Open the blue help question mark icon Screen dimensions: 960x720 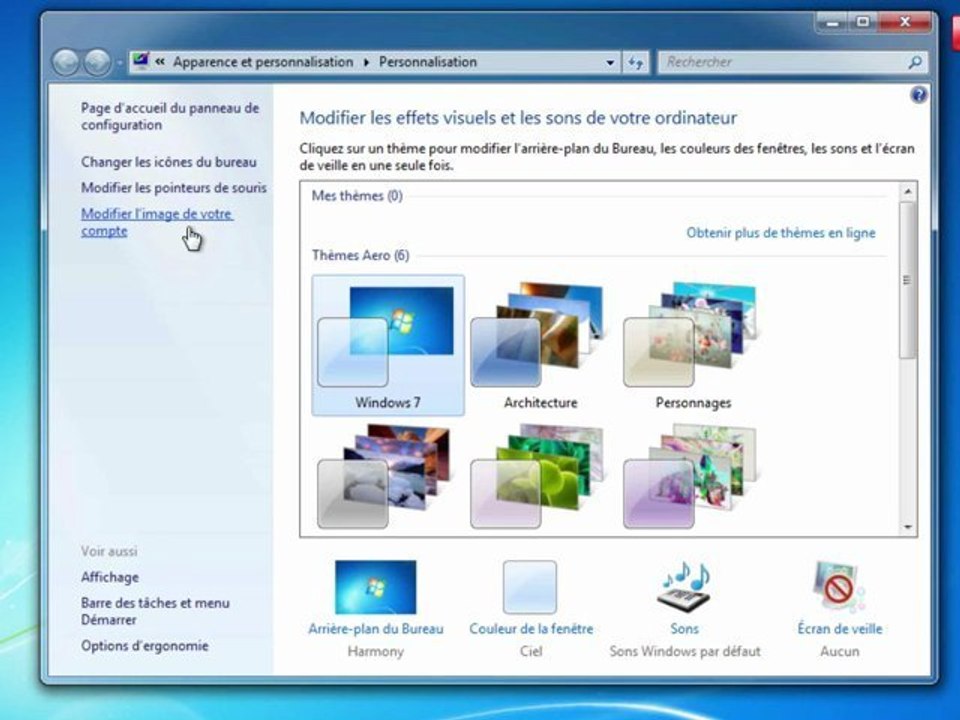(x=918, y=95)
